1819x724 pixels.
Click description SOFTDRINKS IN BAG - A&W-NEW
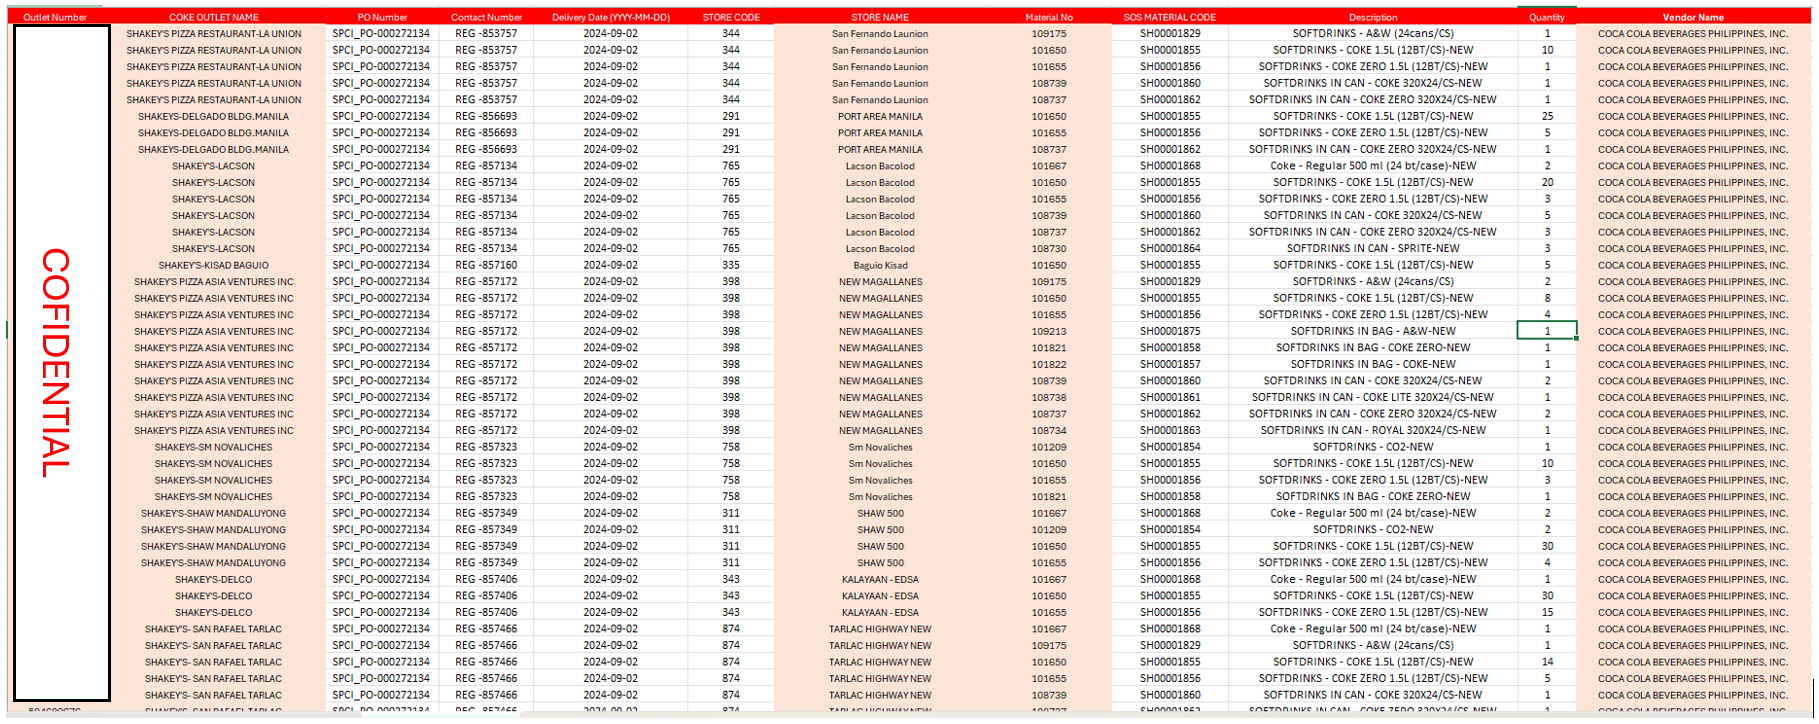click(1373, 331)
